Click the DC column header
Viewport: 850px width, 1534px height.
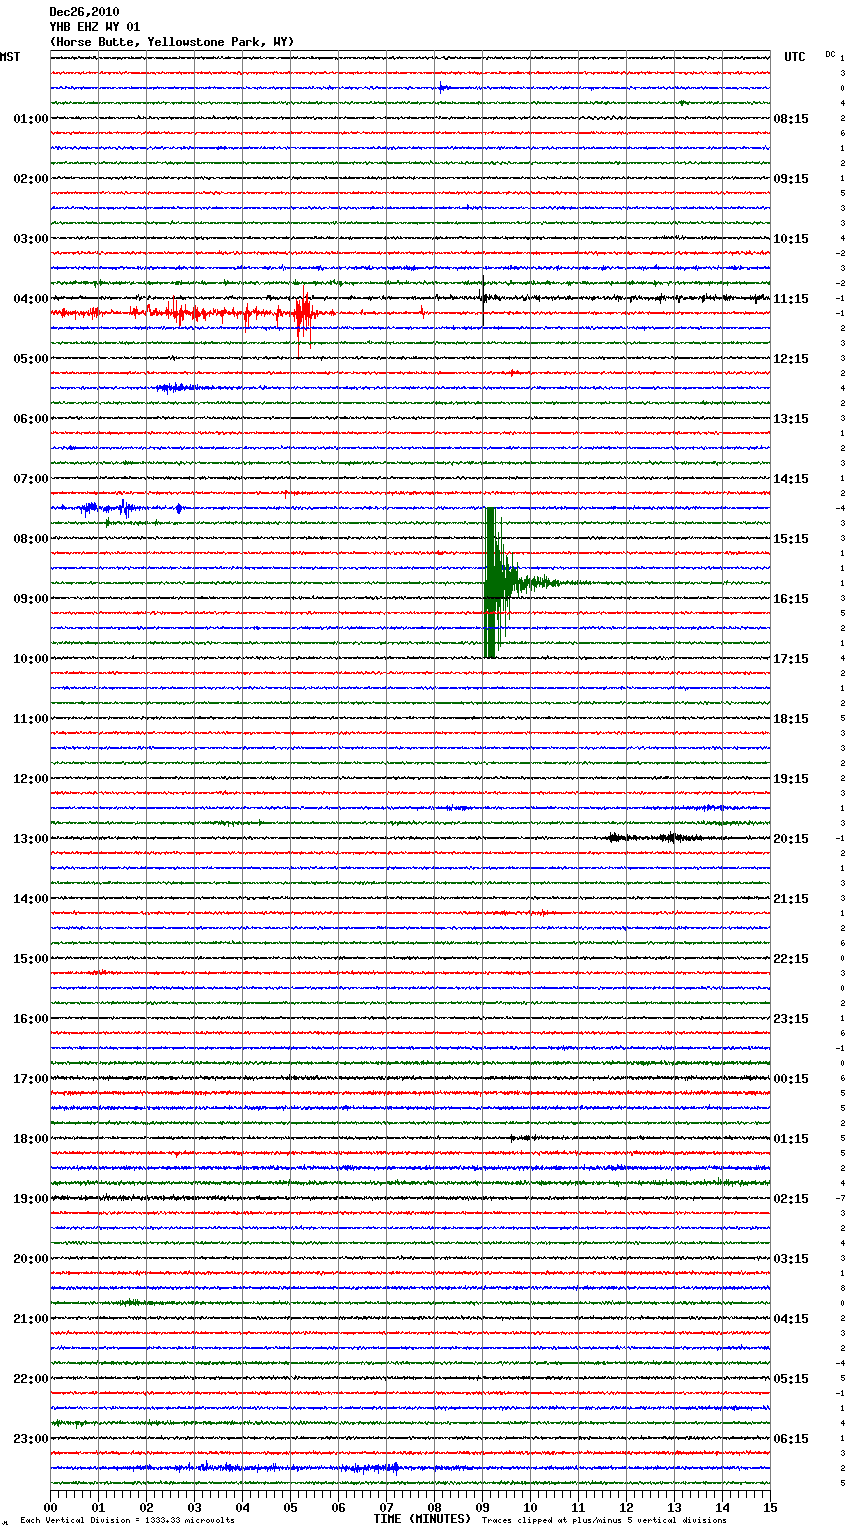click(x=830, y=54)
